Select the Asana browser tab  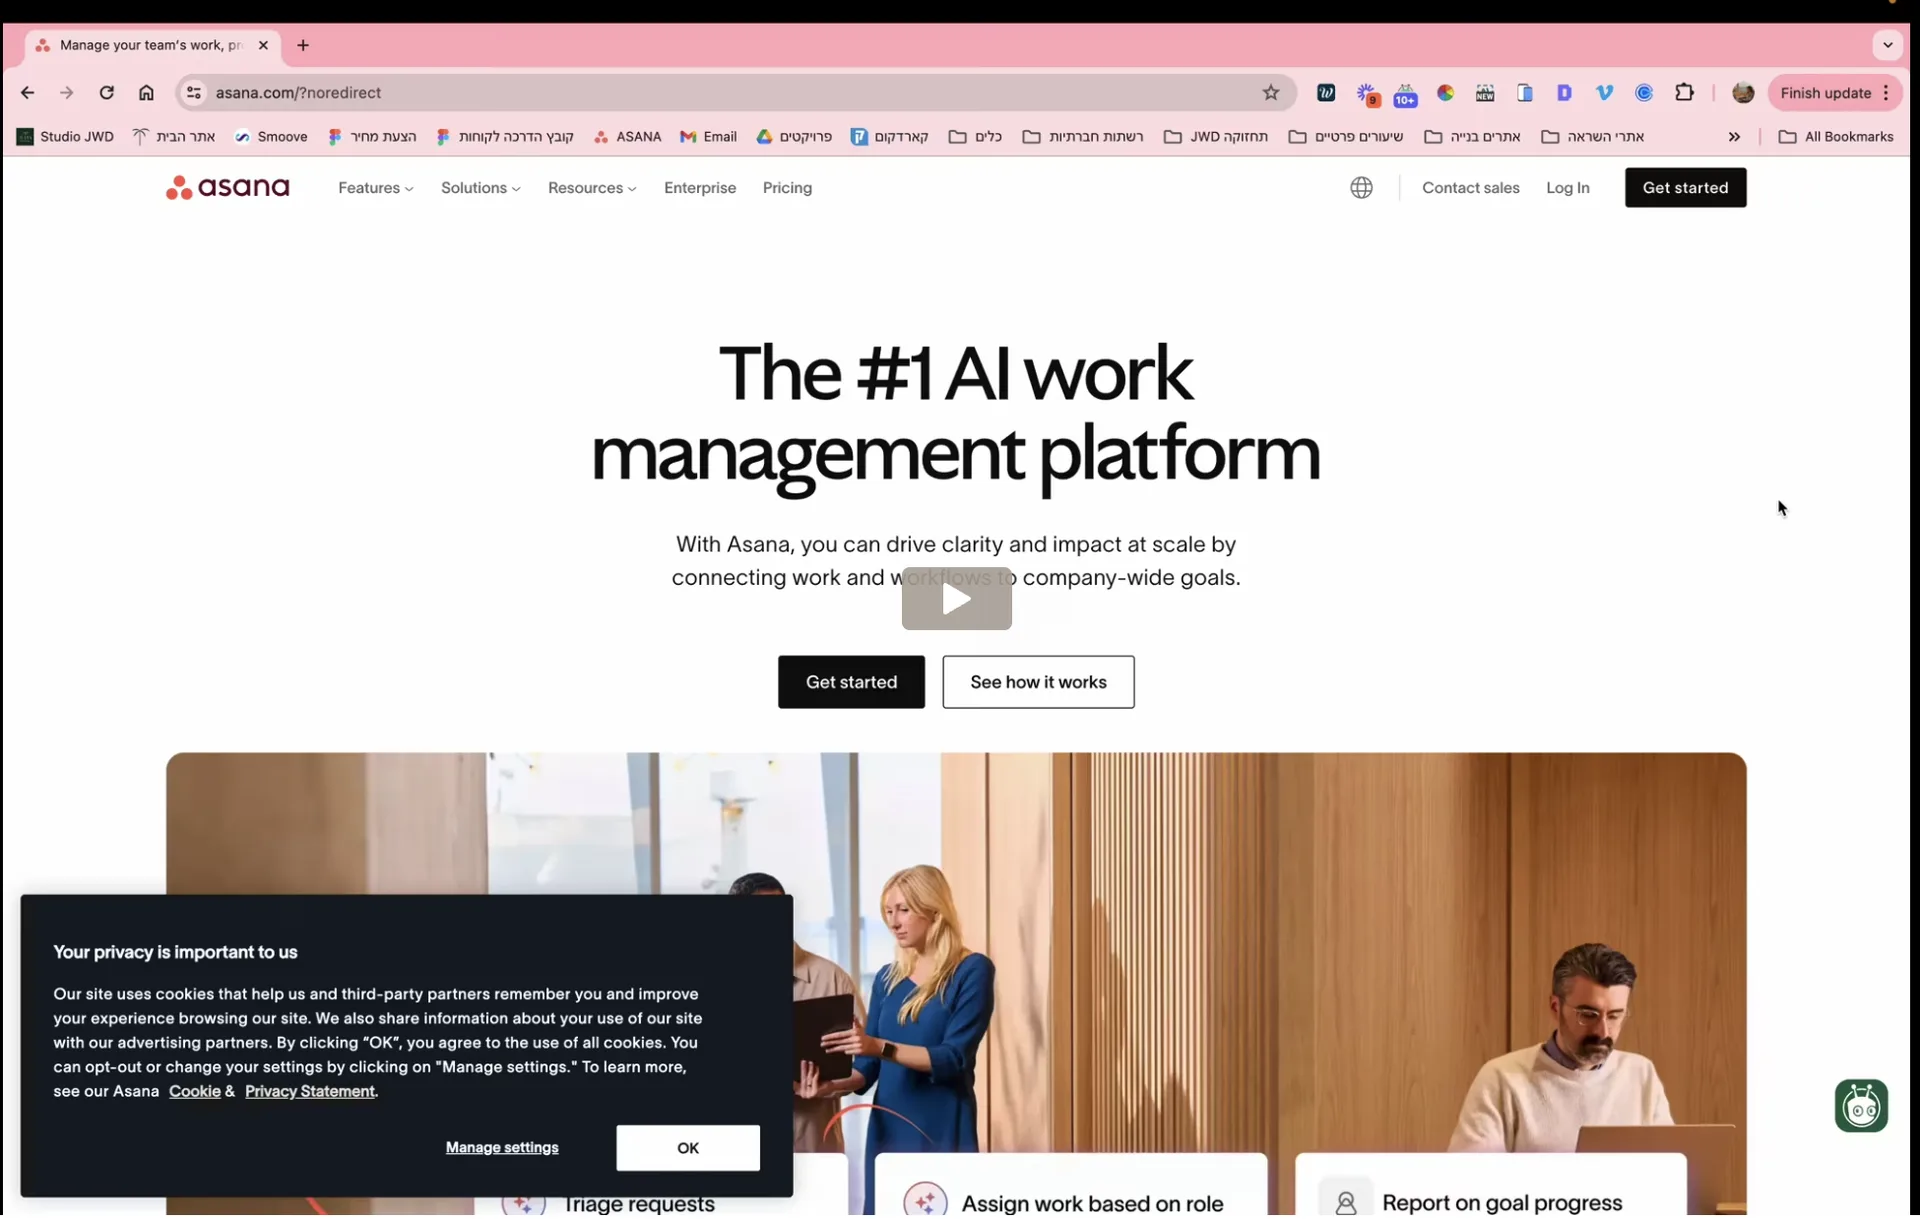152,45
